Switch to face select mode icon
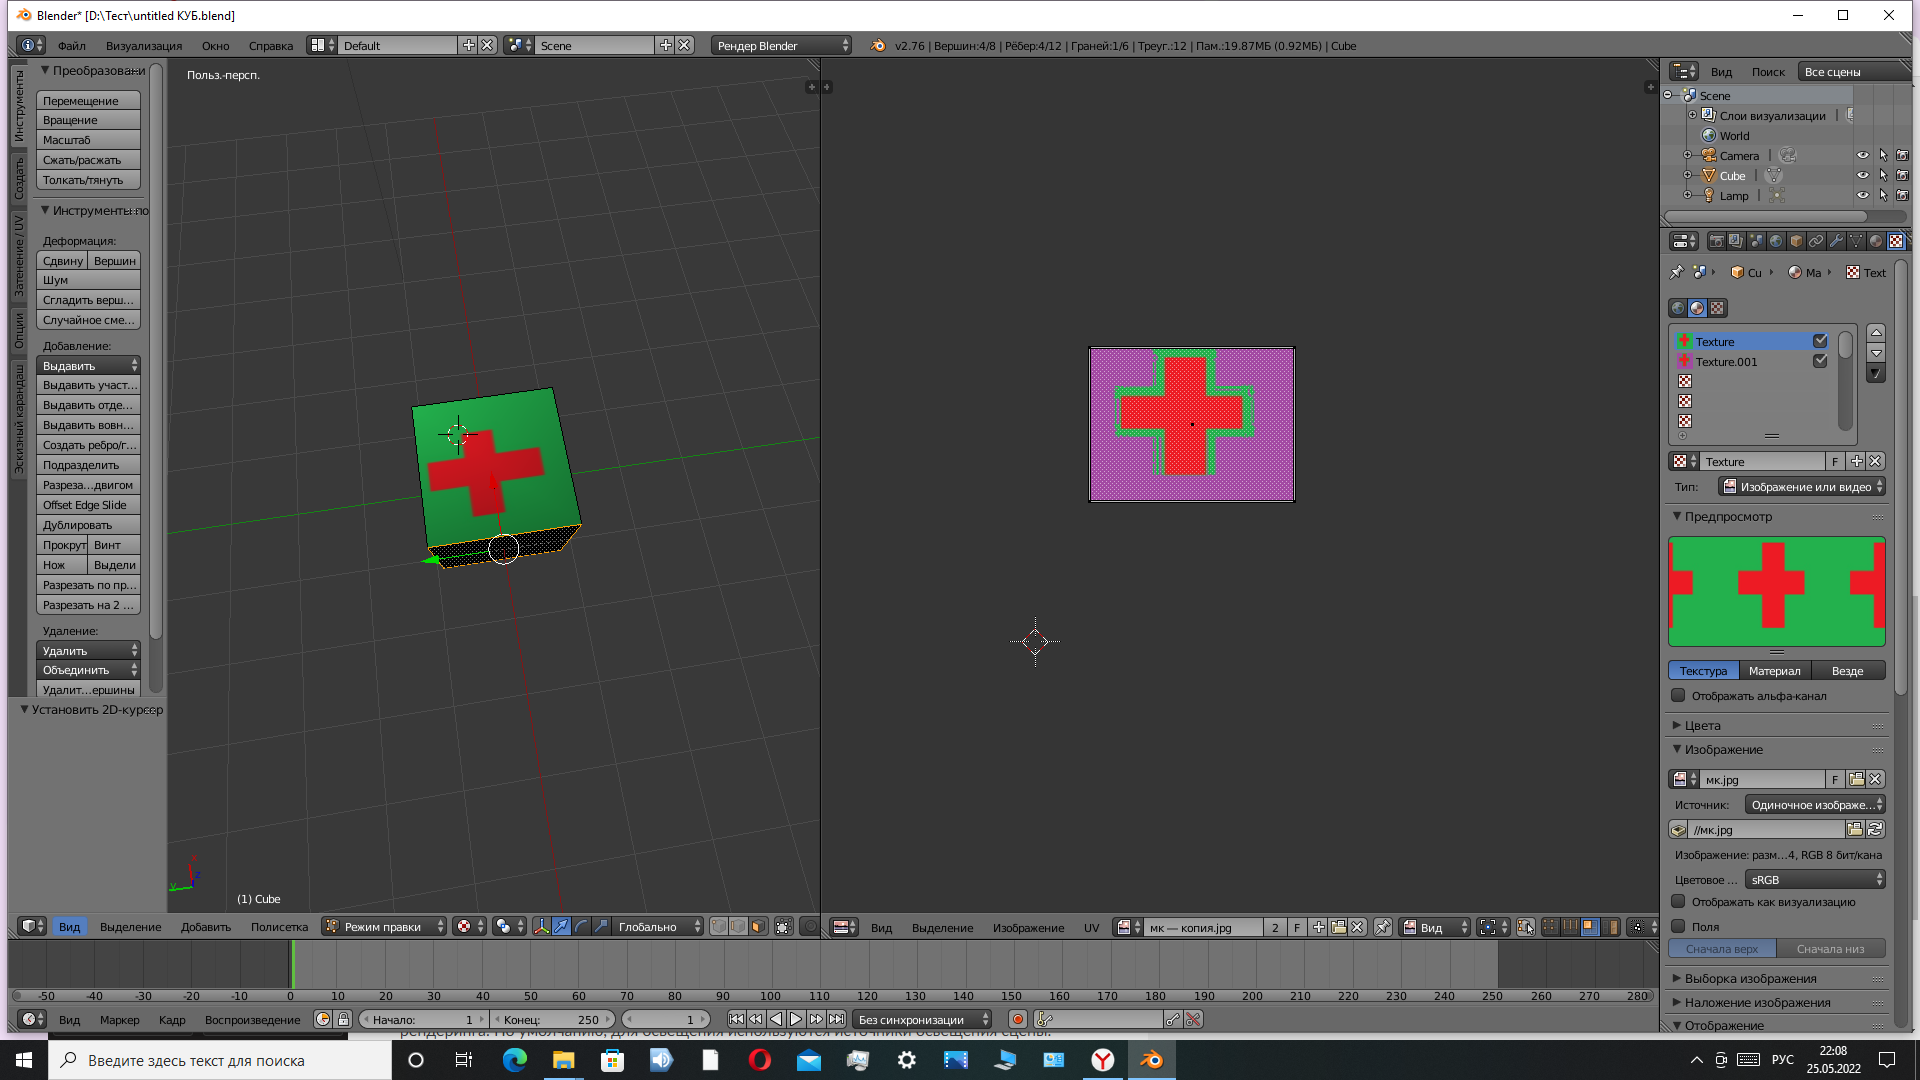This screenshot has width=1920, height=1080. click(x=759, y=927)
